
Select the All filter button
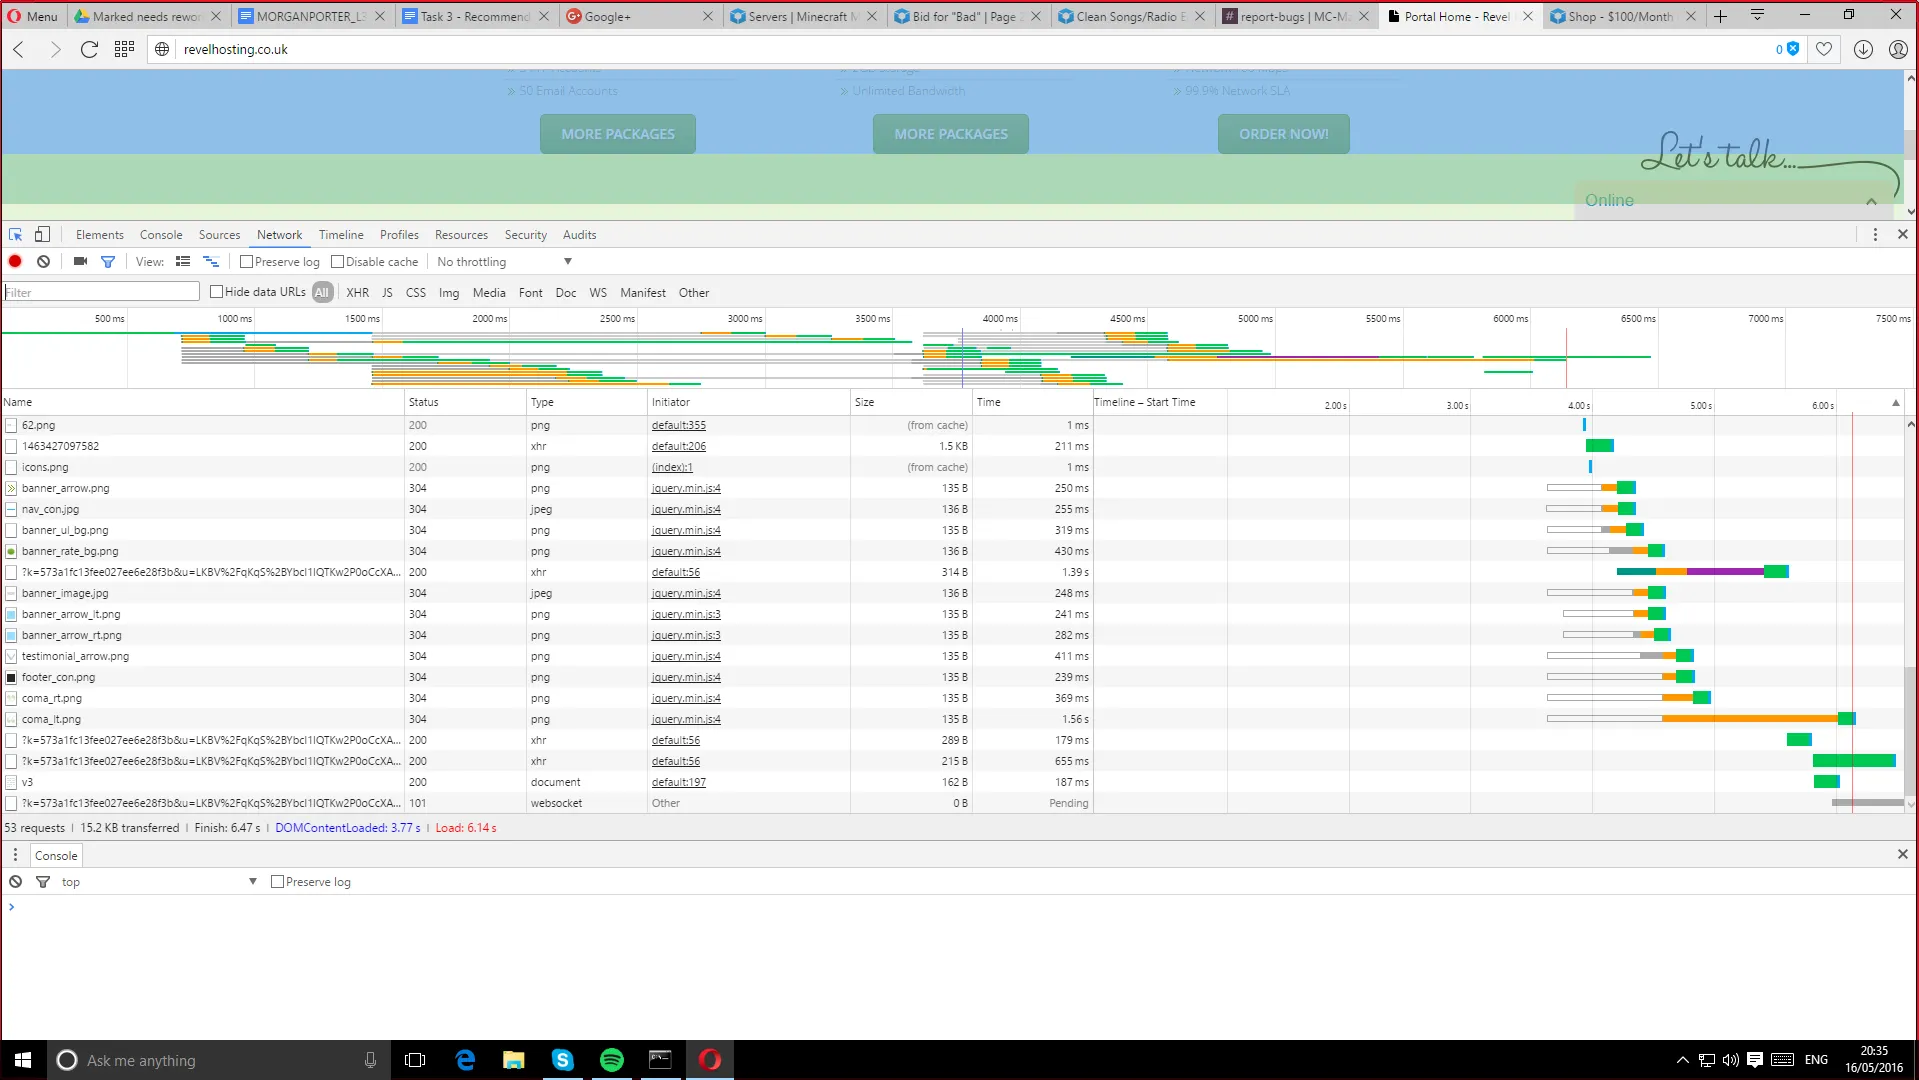[x=322, y=293]
